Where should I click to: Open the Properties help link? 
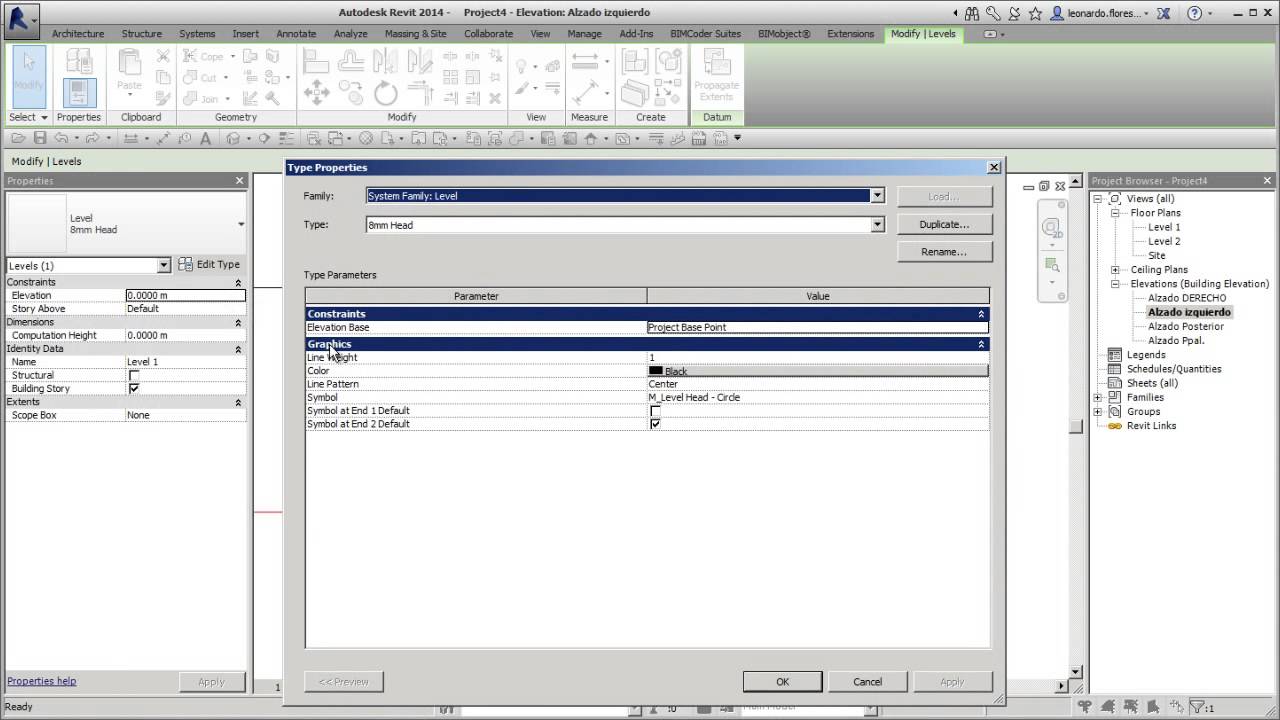(41, 681)
